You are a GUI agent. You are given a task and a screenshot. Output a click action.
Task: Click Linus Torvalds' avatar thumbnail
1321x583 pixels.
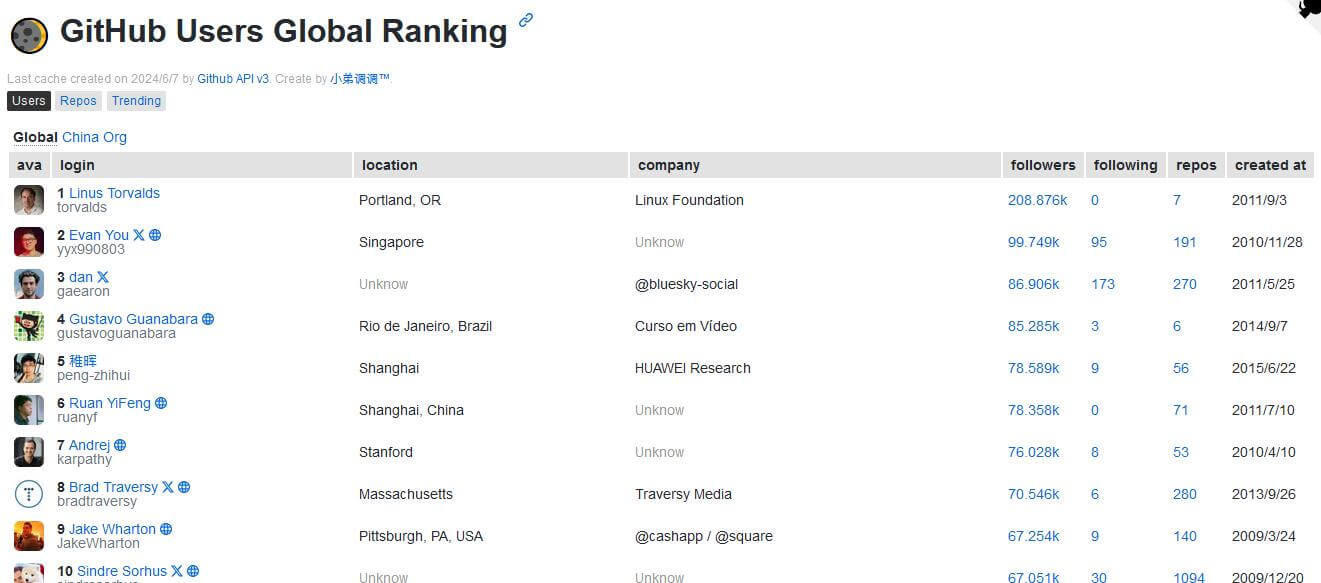point(29,200)
